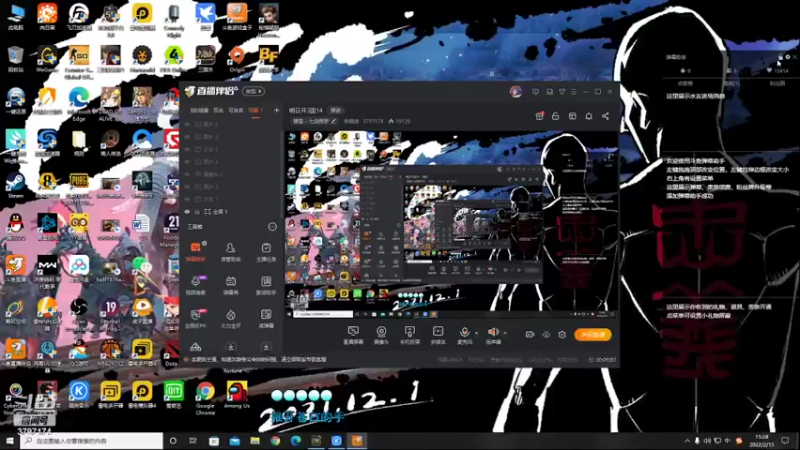The width and height of the screenshot is (800, 450).
Task: Click the Task View button on taskbar
Action: pos(193,440)
